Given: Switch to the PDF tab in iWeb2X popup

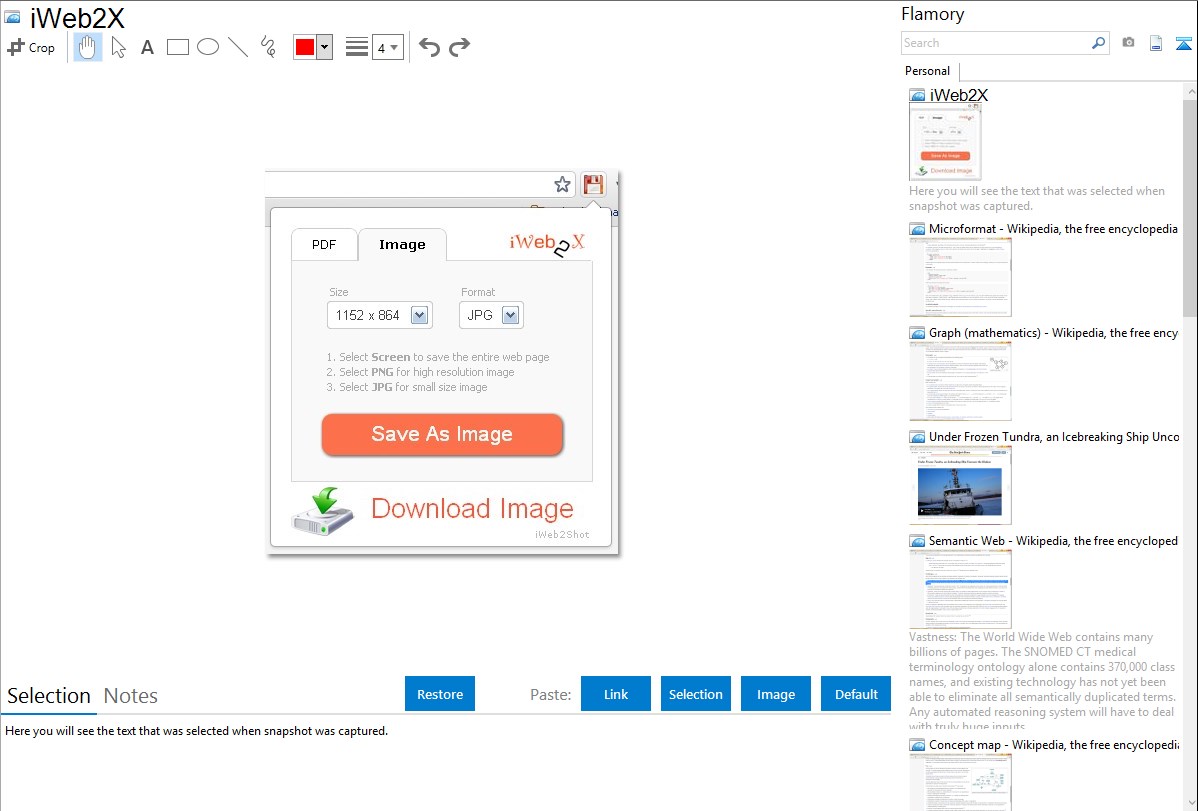Looking at the screenshot, I should (324, 245).
